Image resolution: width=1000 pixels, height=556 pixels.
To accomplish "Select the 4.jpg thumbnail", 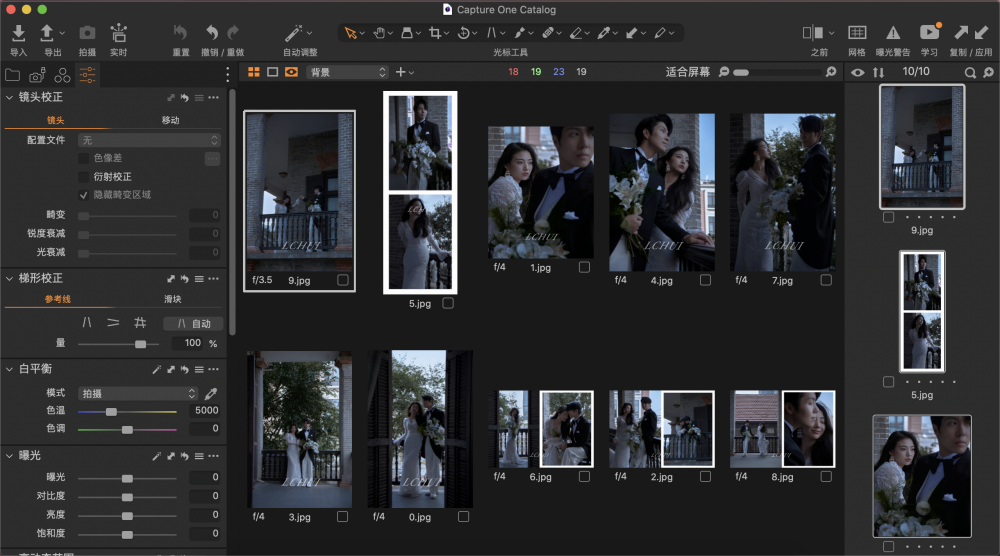I will click(x=661, y=192).
